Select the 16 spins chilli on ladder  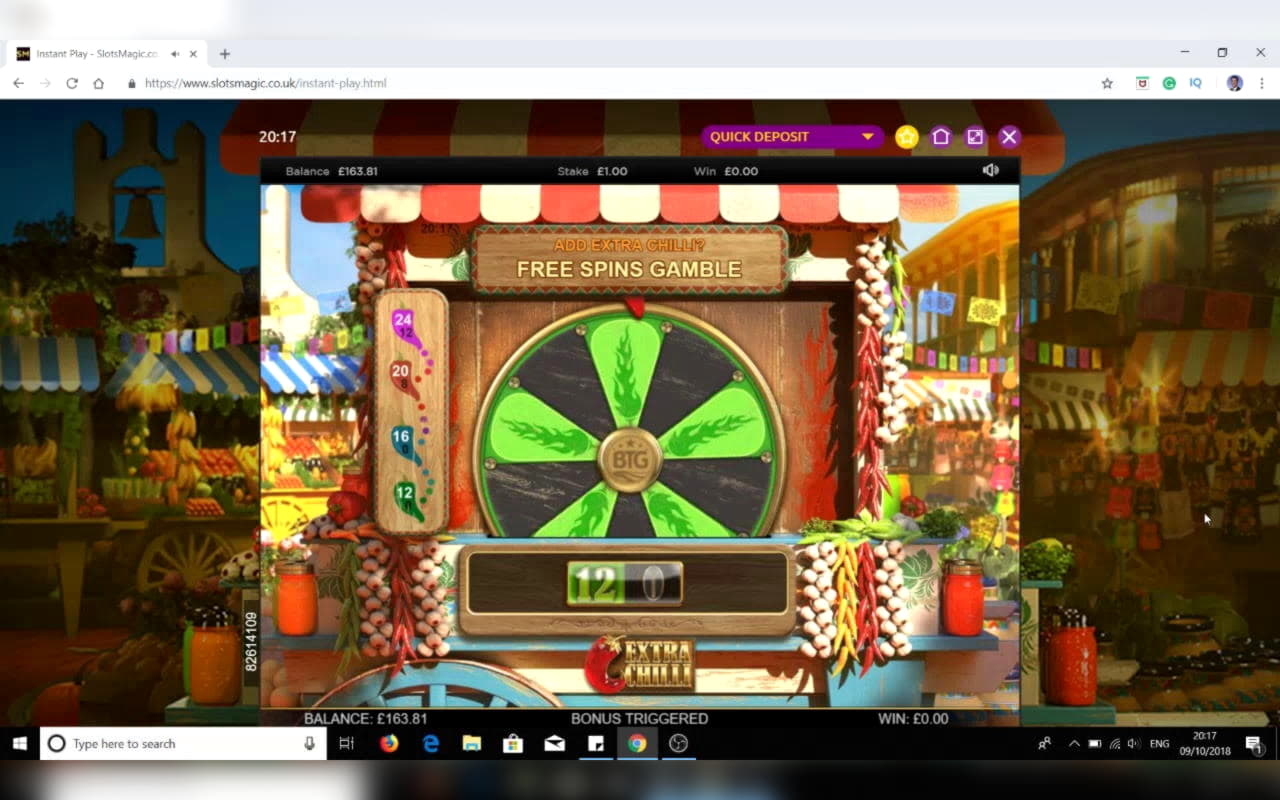(x=402, y=441)
